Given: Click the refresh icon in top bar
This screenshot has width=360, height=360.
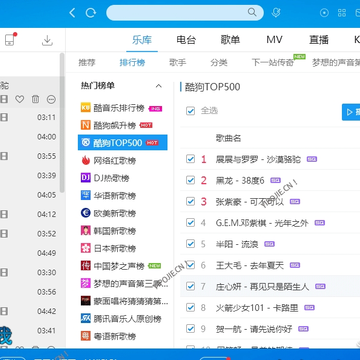Looking at the screenshot, I should click(x=91, y=13).
